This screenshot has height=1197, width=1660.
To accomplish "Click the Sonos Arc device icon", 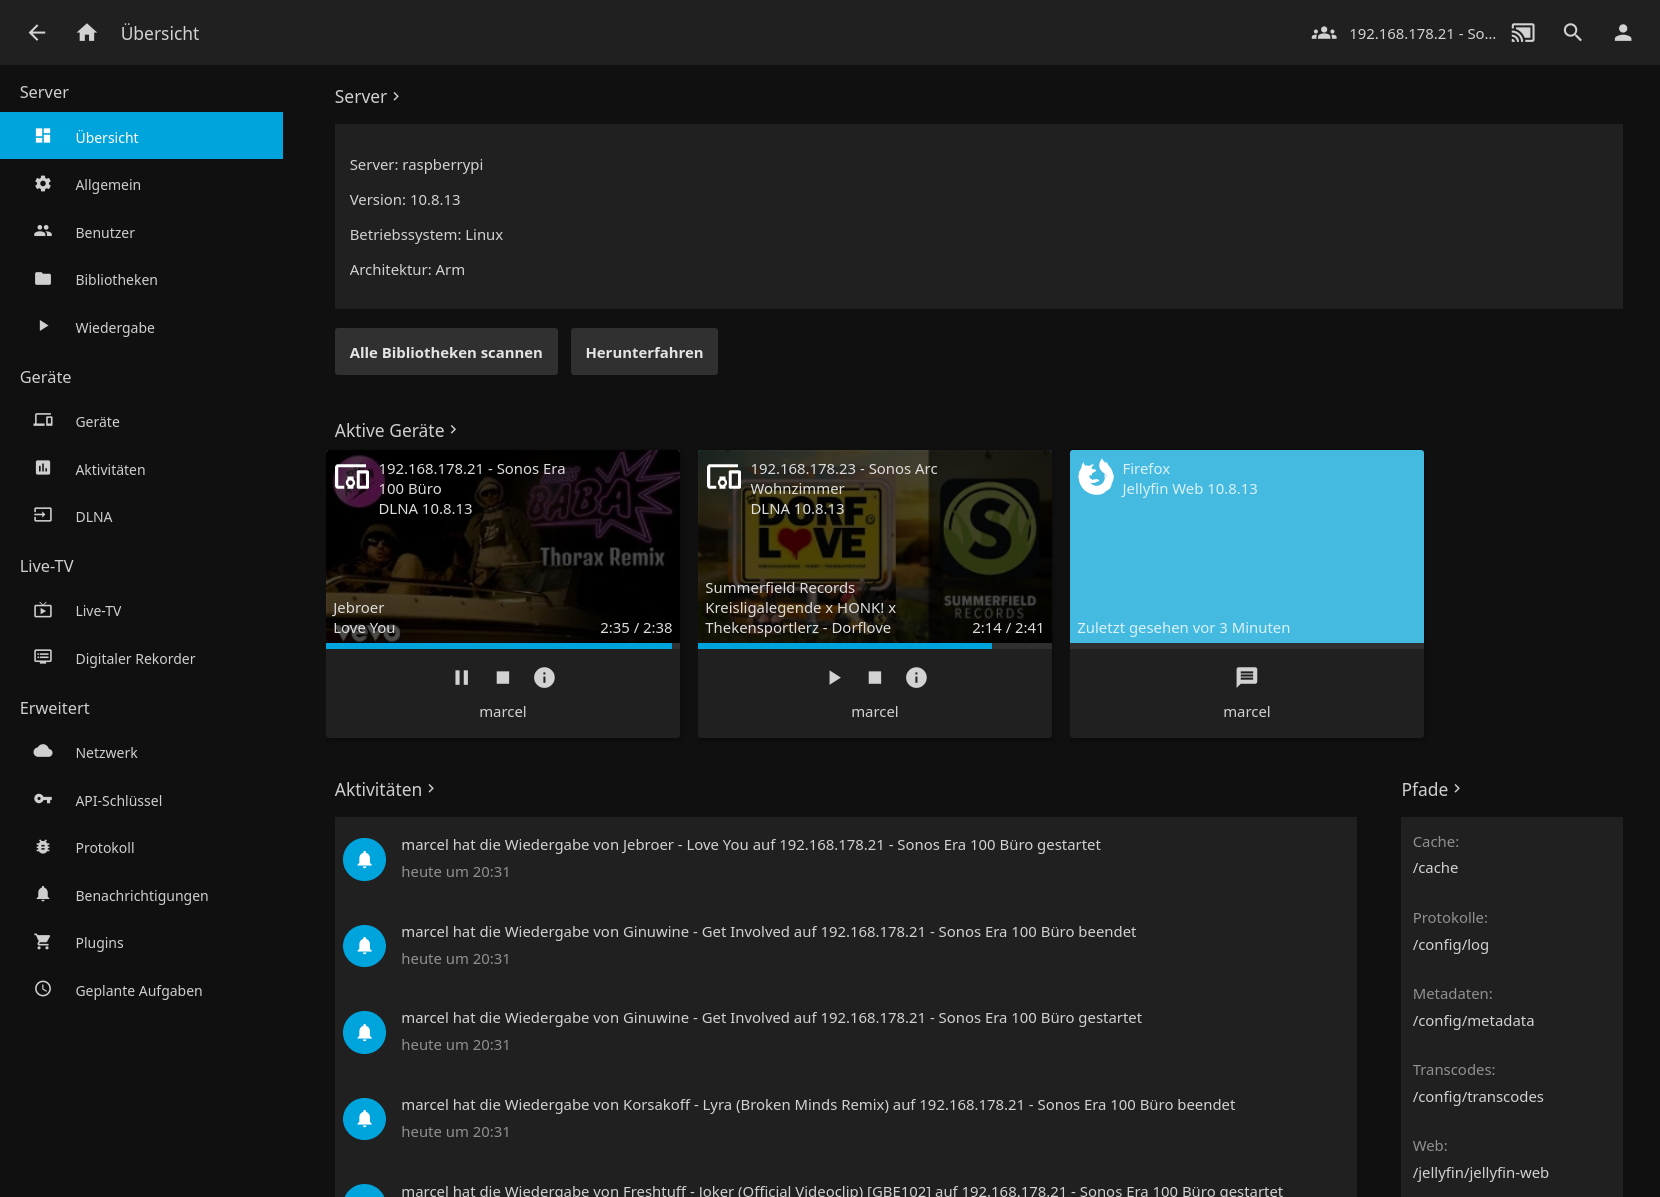I will click(x=724, y=478).
